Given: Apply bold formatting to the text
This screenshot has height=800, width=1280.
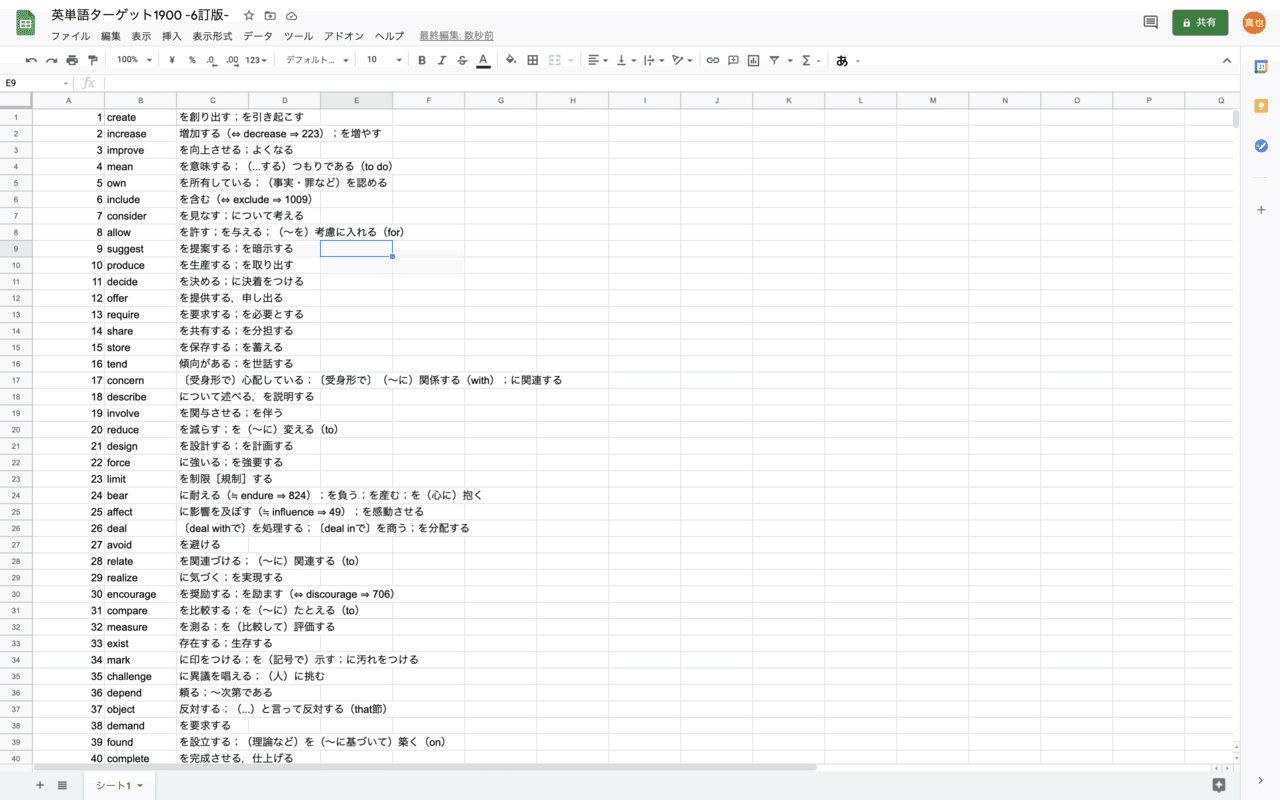Looking at the screenshot, I should coord(421,60).
